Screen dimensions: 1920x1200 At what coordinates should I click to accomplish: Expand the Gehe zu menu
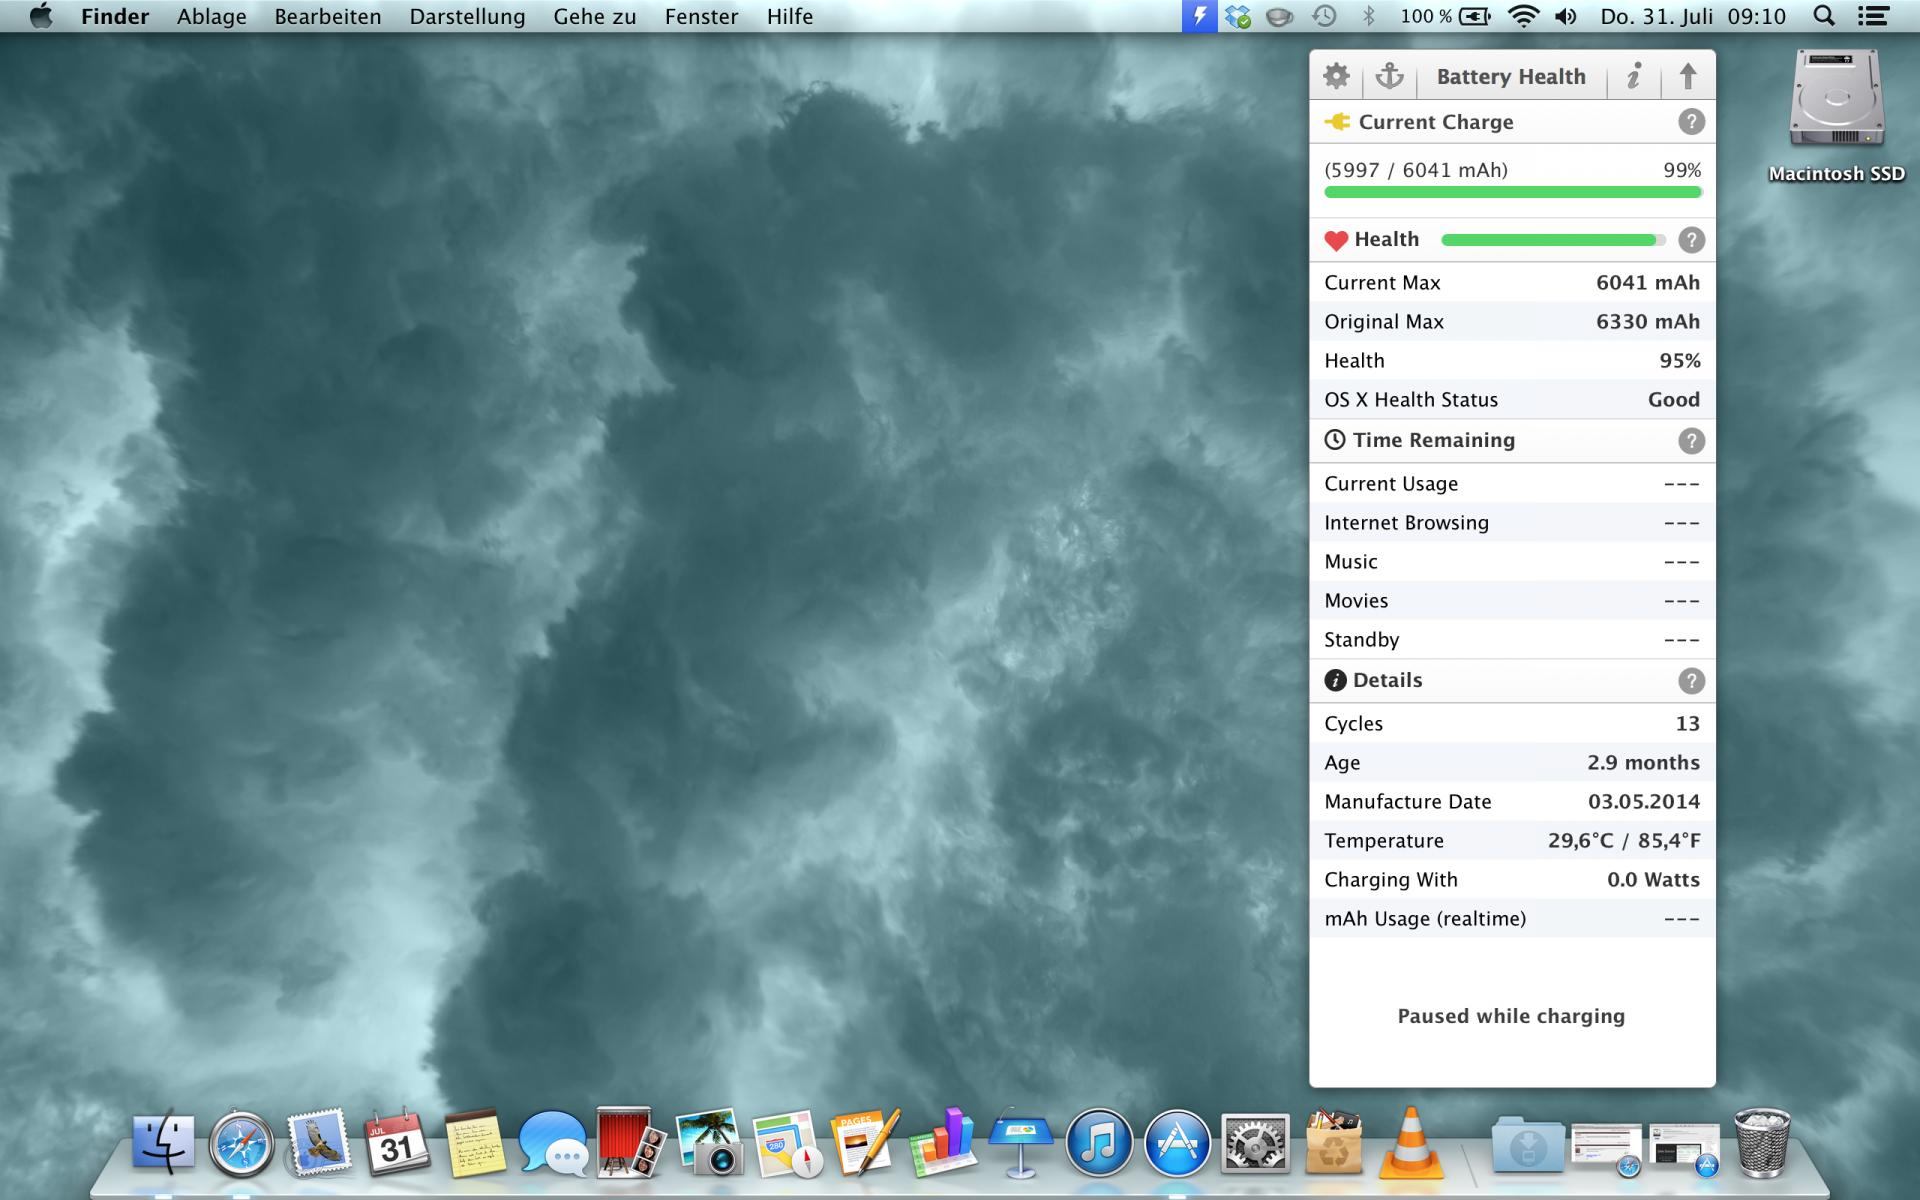click(594, 16)
